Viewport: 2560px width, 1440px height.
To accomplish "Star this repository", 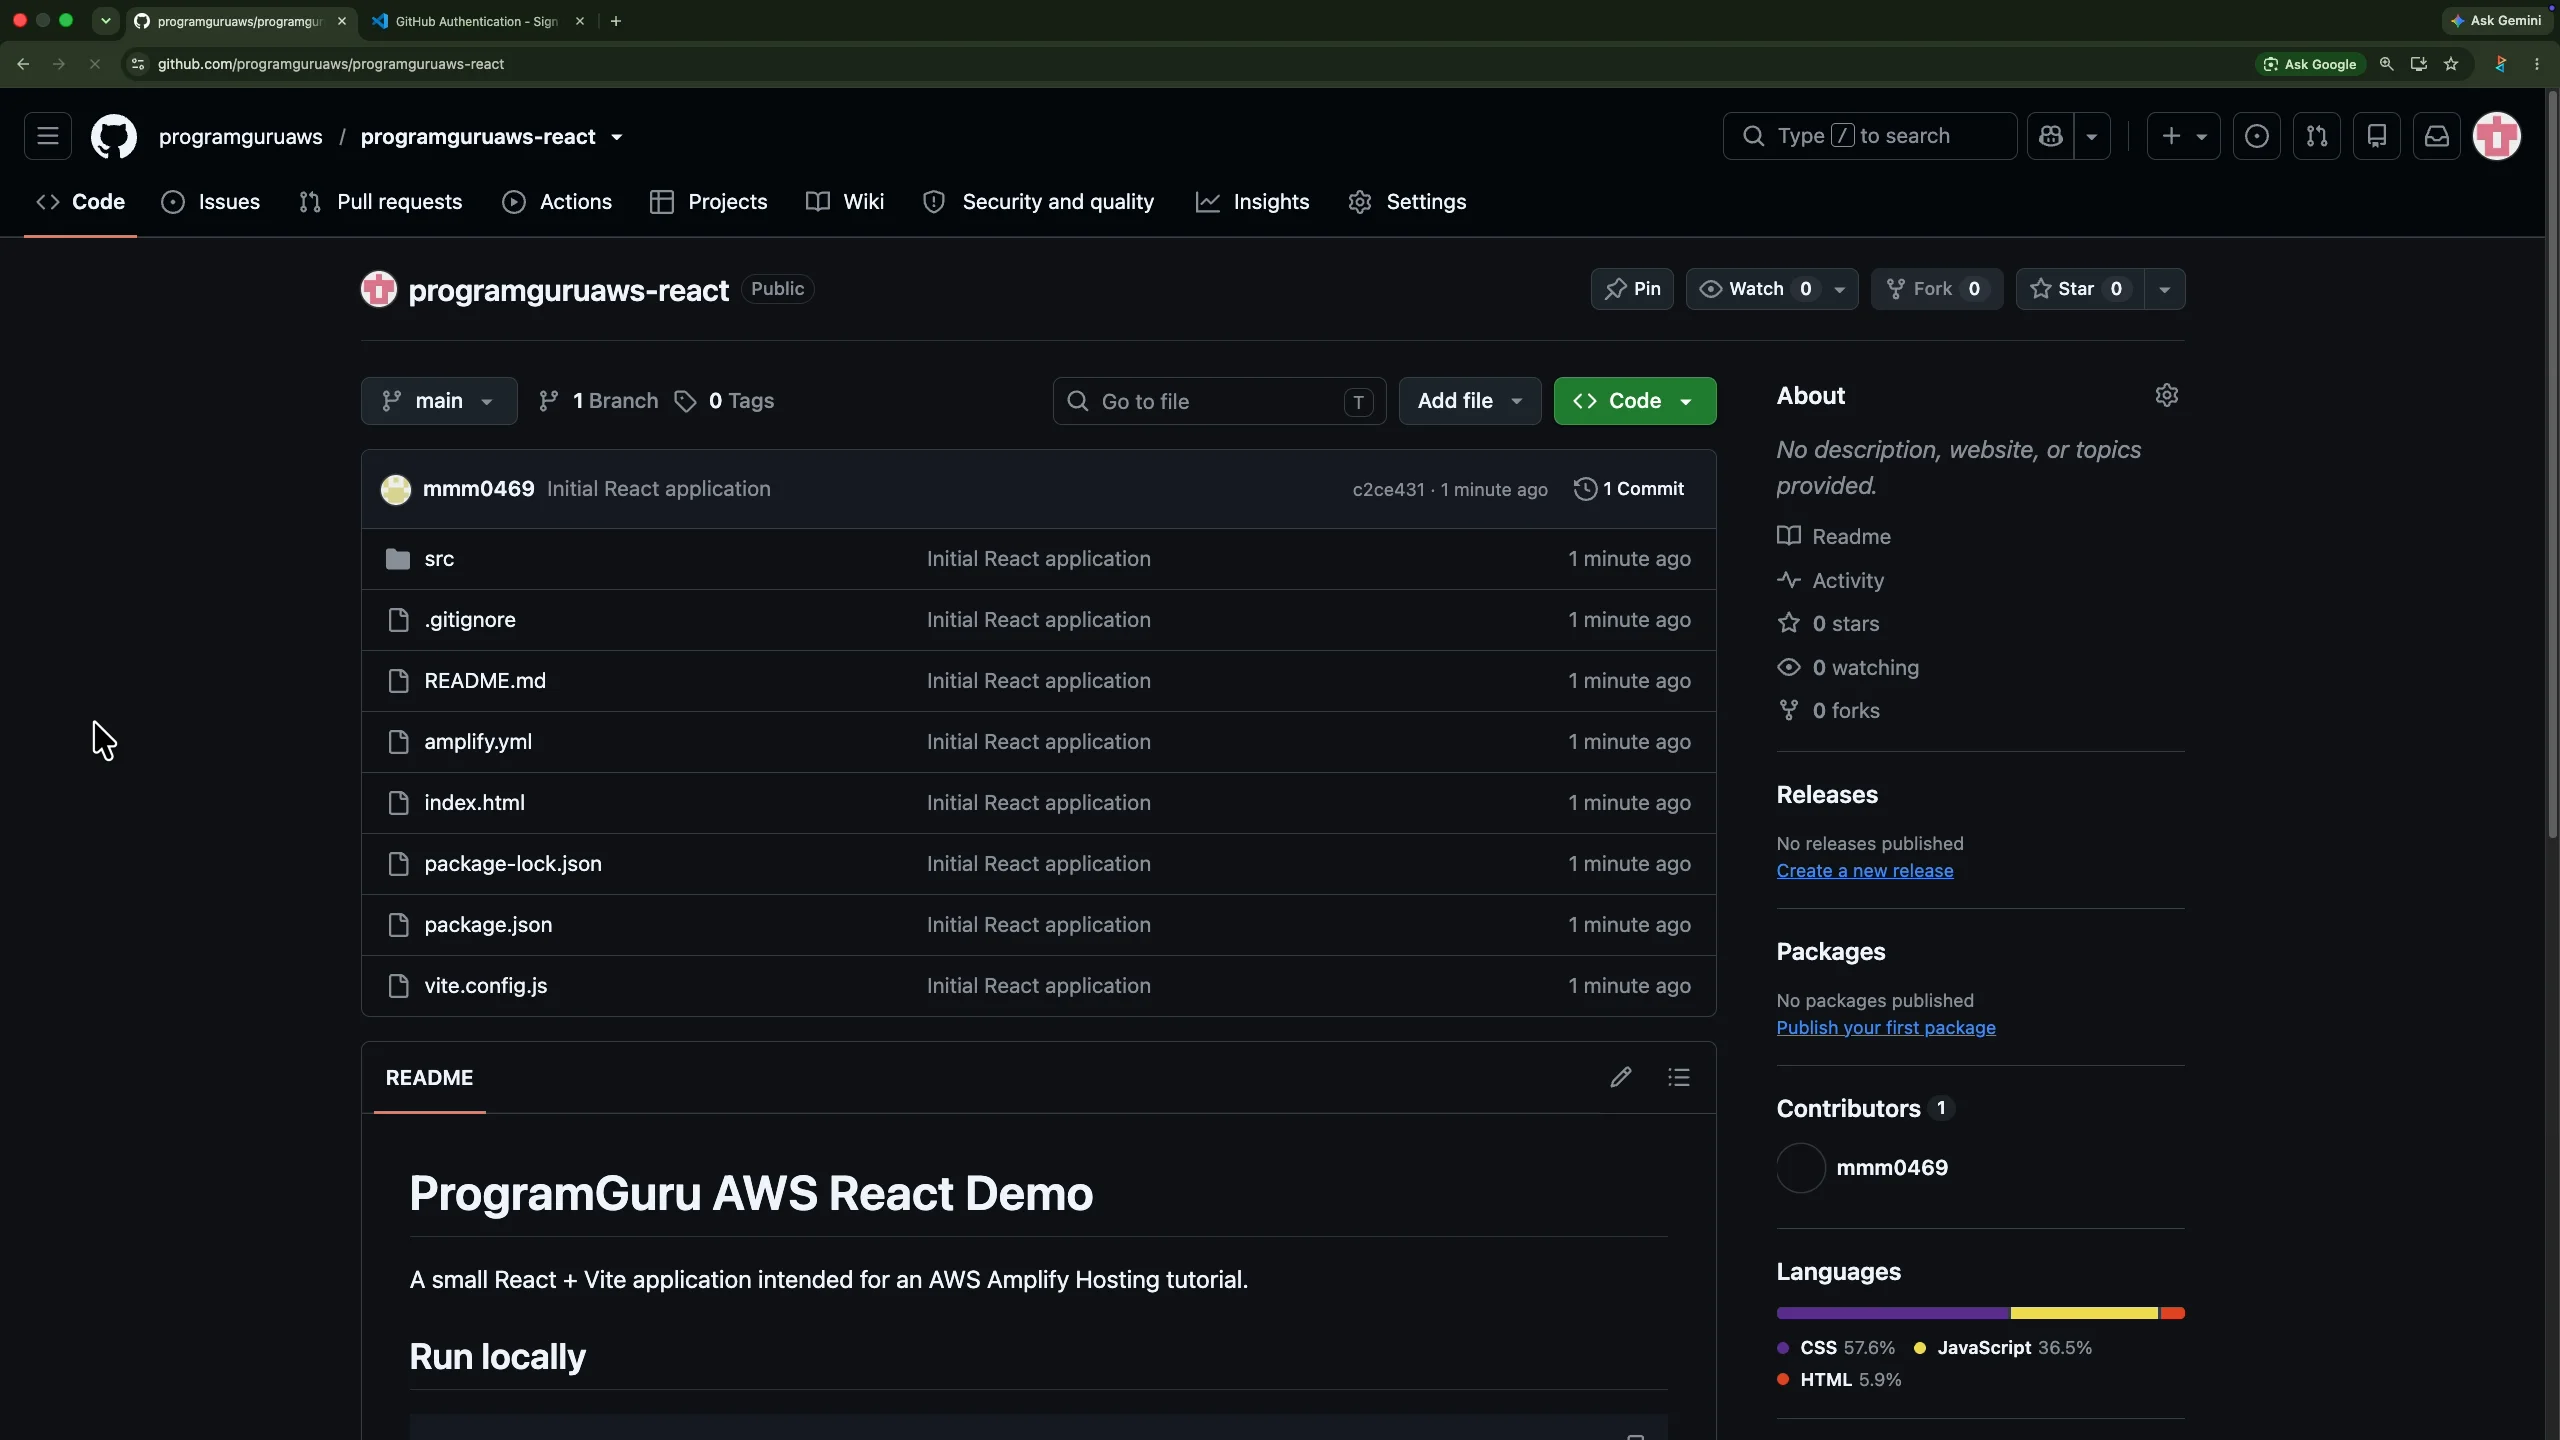I will click(2080, 289).
